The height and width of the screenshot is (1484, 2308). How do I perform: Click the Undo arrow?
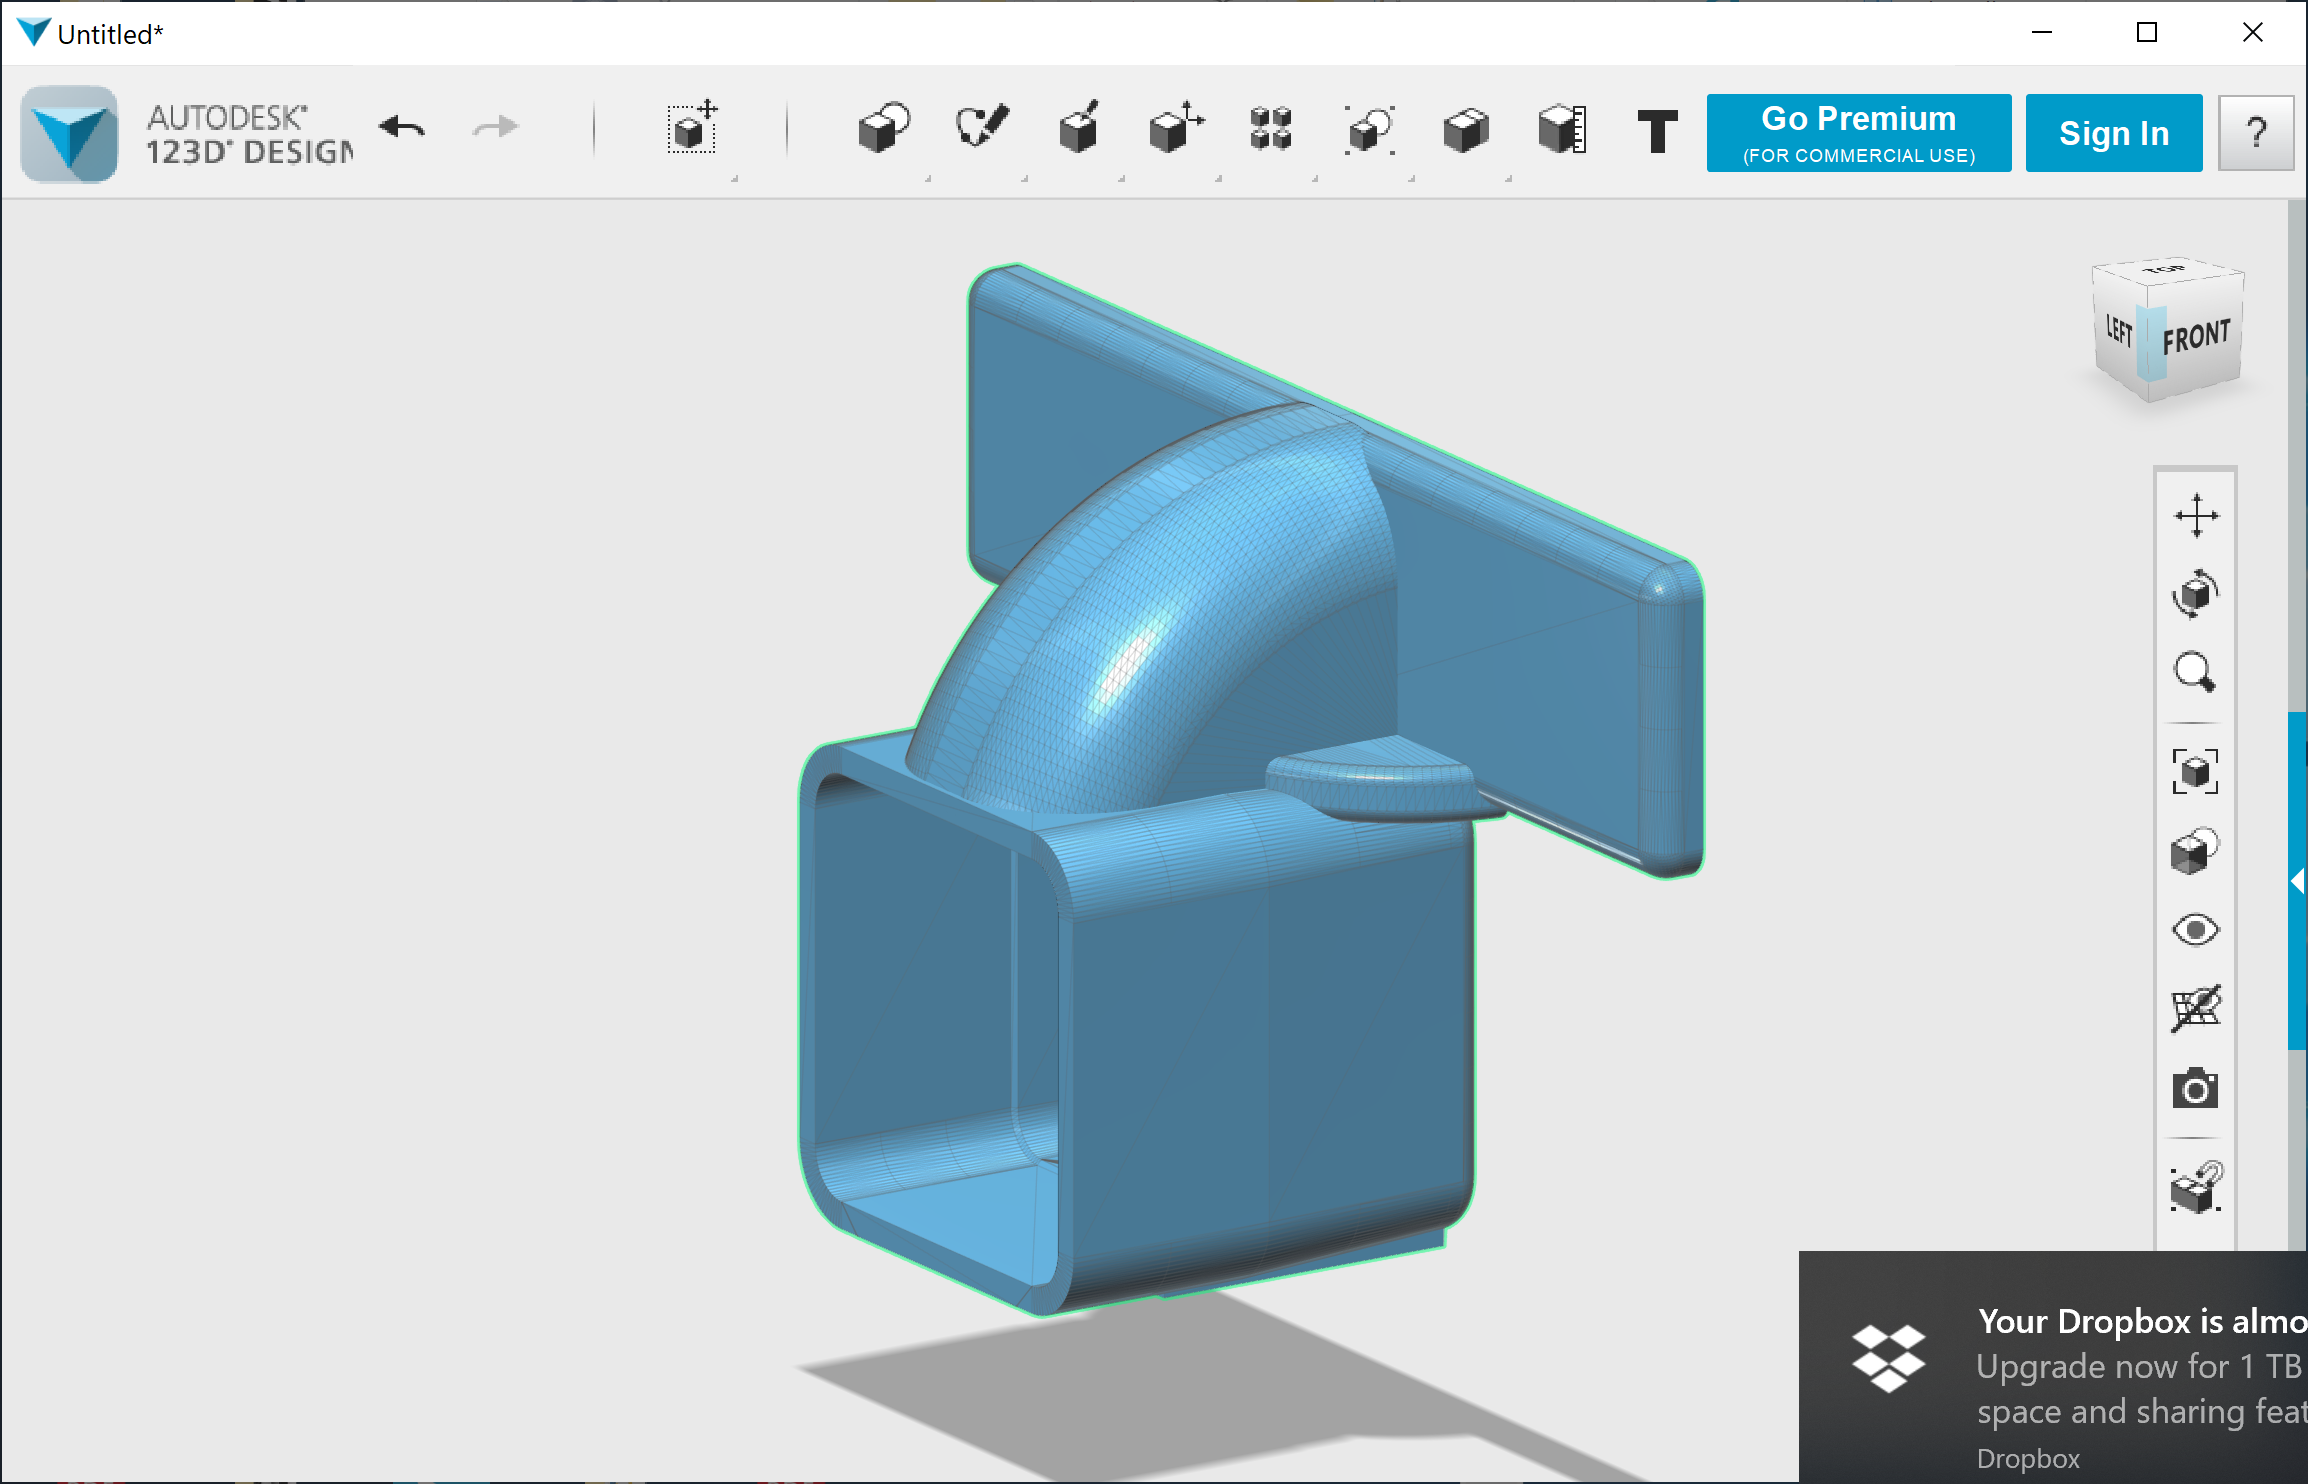[x=403, y=127]
